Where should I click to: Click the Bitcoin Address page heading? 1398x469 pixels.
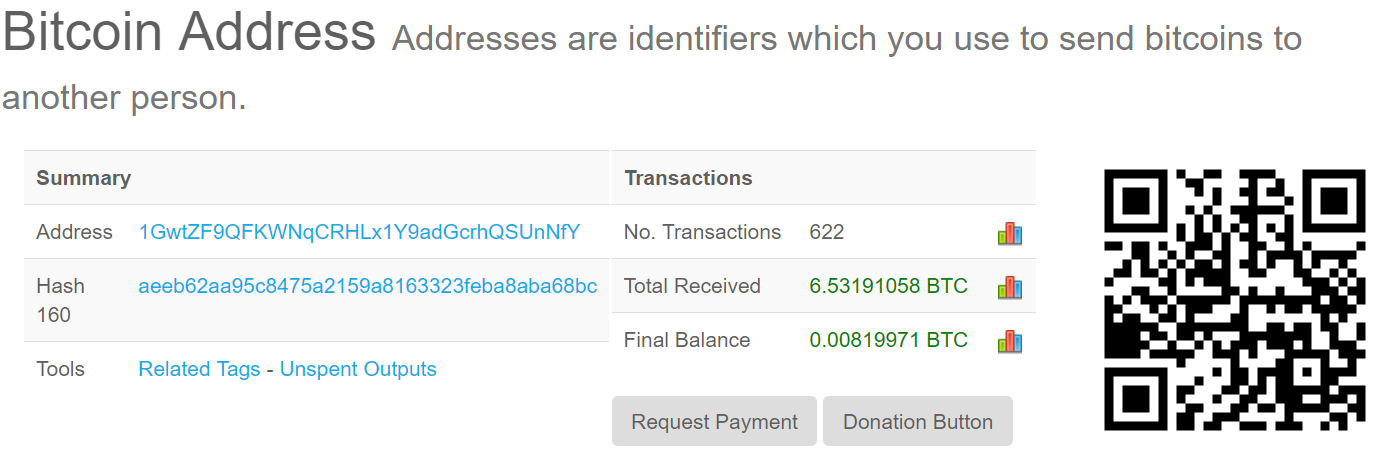189,33
